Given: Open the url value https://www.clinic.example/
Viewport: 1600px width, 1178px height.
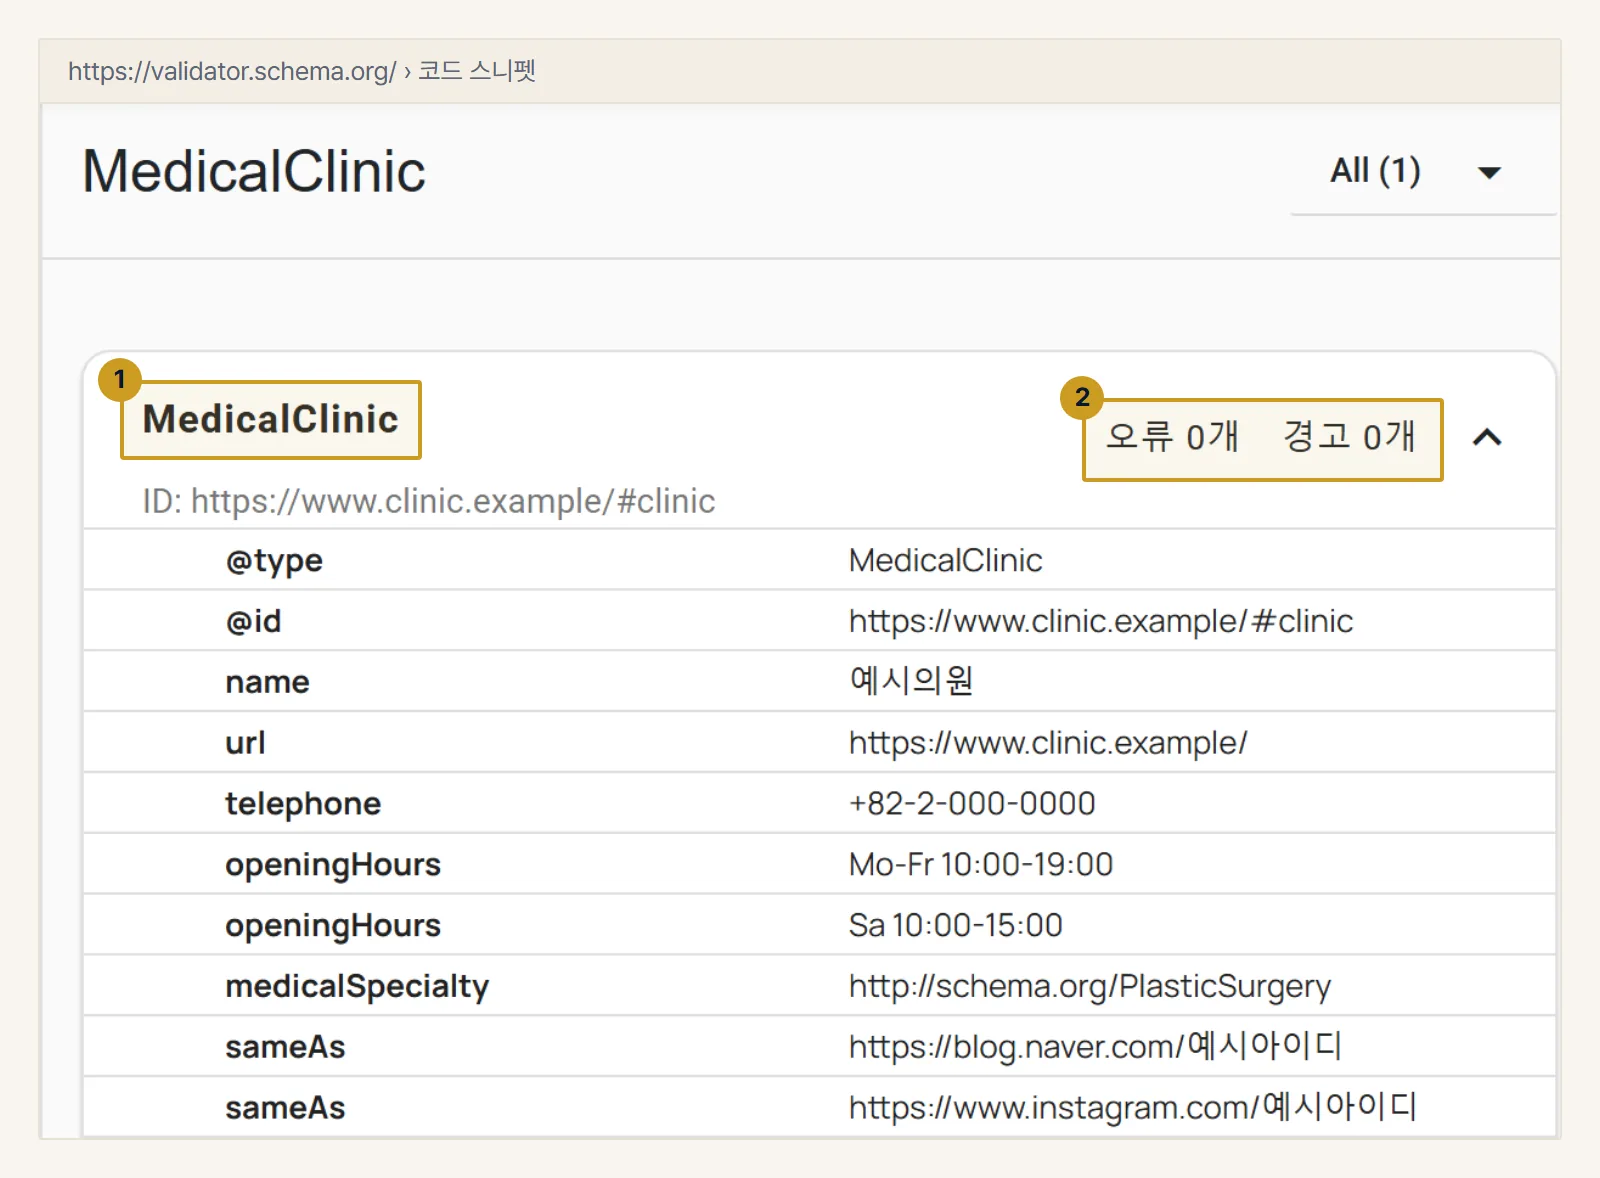Looking at the screenshot, I should [1048, 743].
